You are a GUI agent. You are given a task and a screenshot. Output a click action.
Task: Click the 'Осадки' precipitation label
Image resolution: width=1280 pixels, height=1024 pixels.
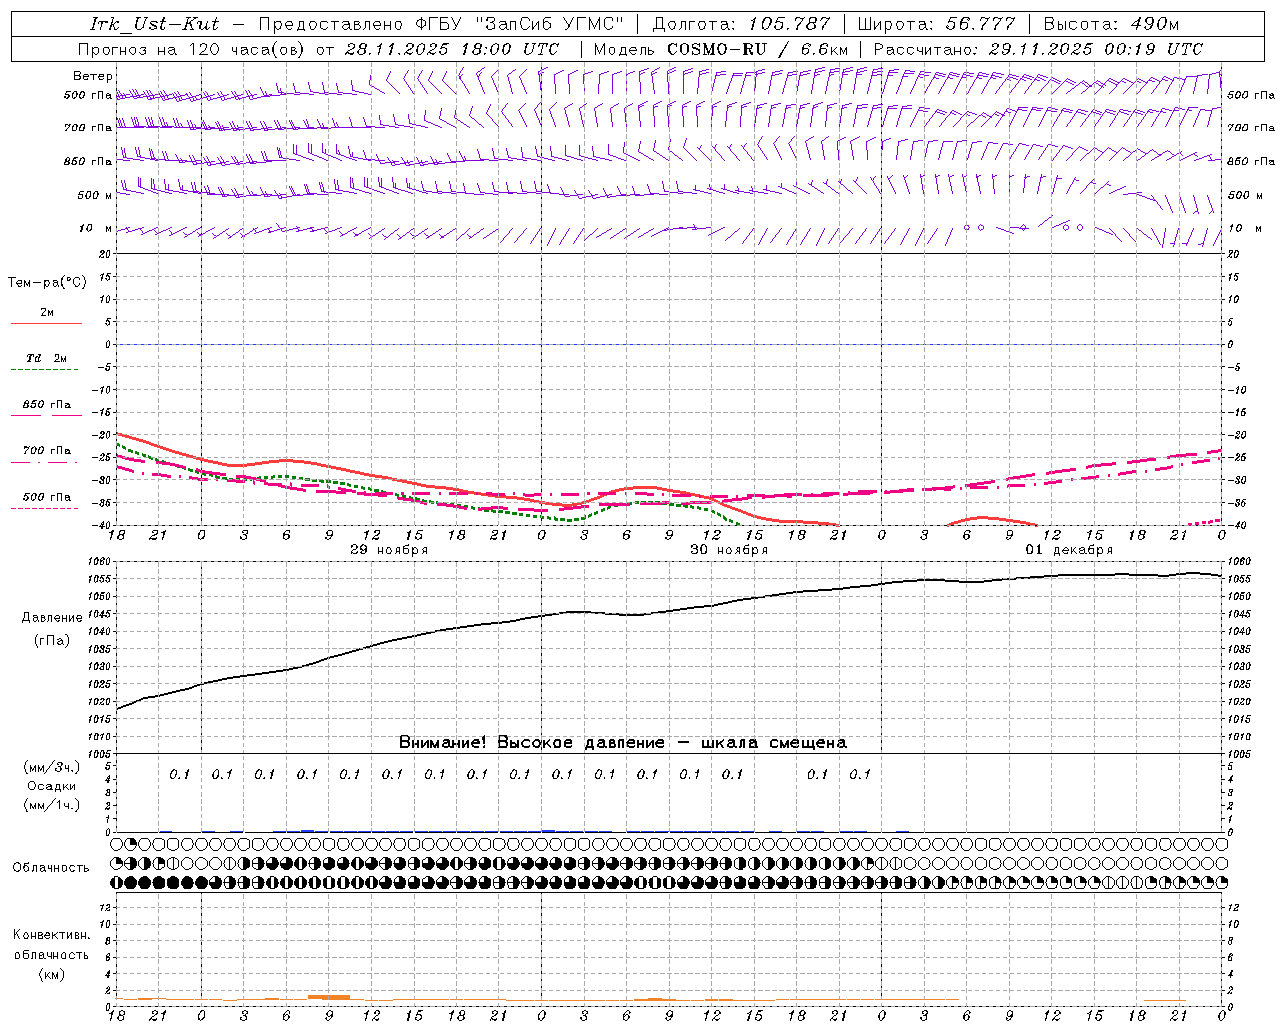click(x=52, y=786)
